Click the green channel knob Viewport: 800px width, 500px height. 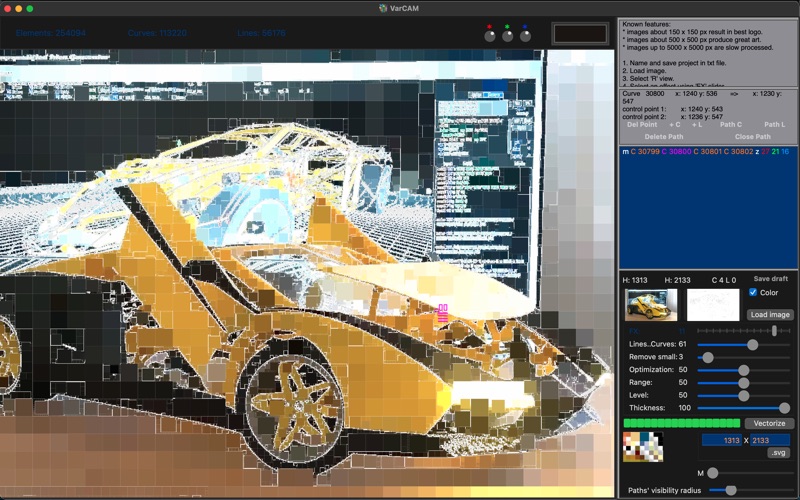508,36
